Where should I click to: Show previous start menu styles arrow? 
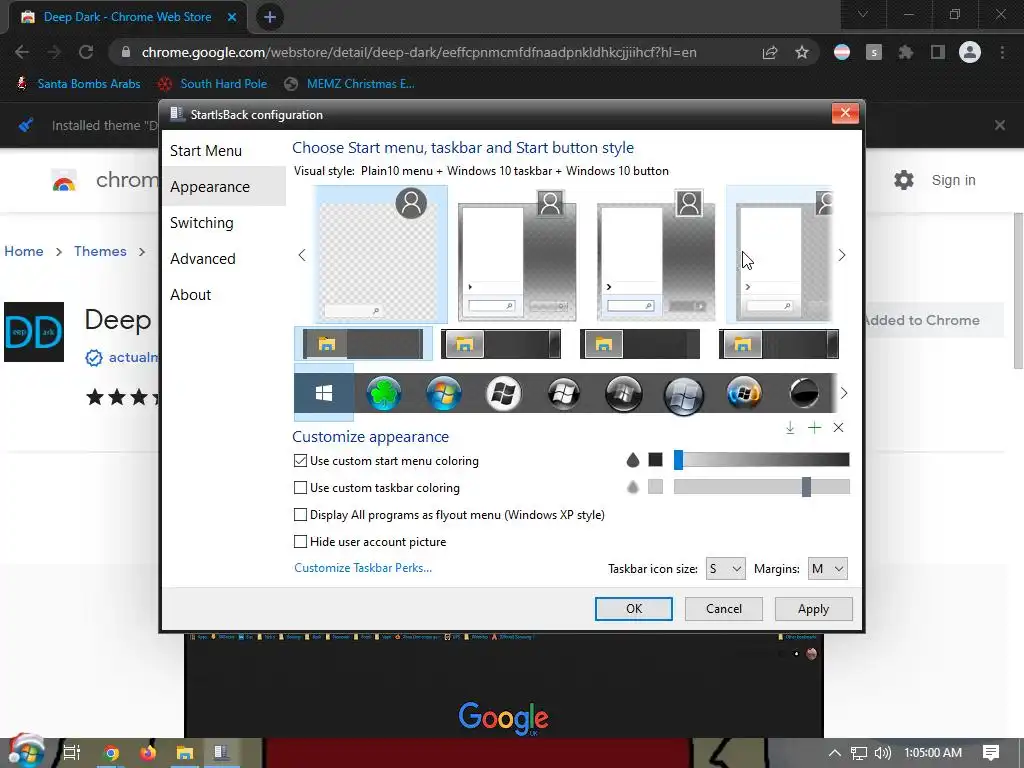[x=302, y=255]
